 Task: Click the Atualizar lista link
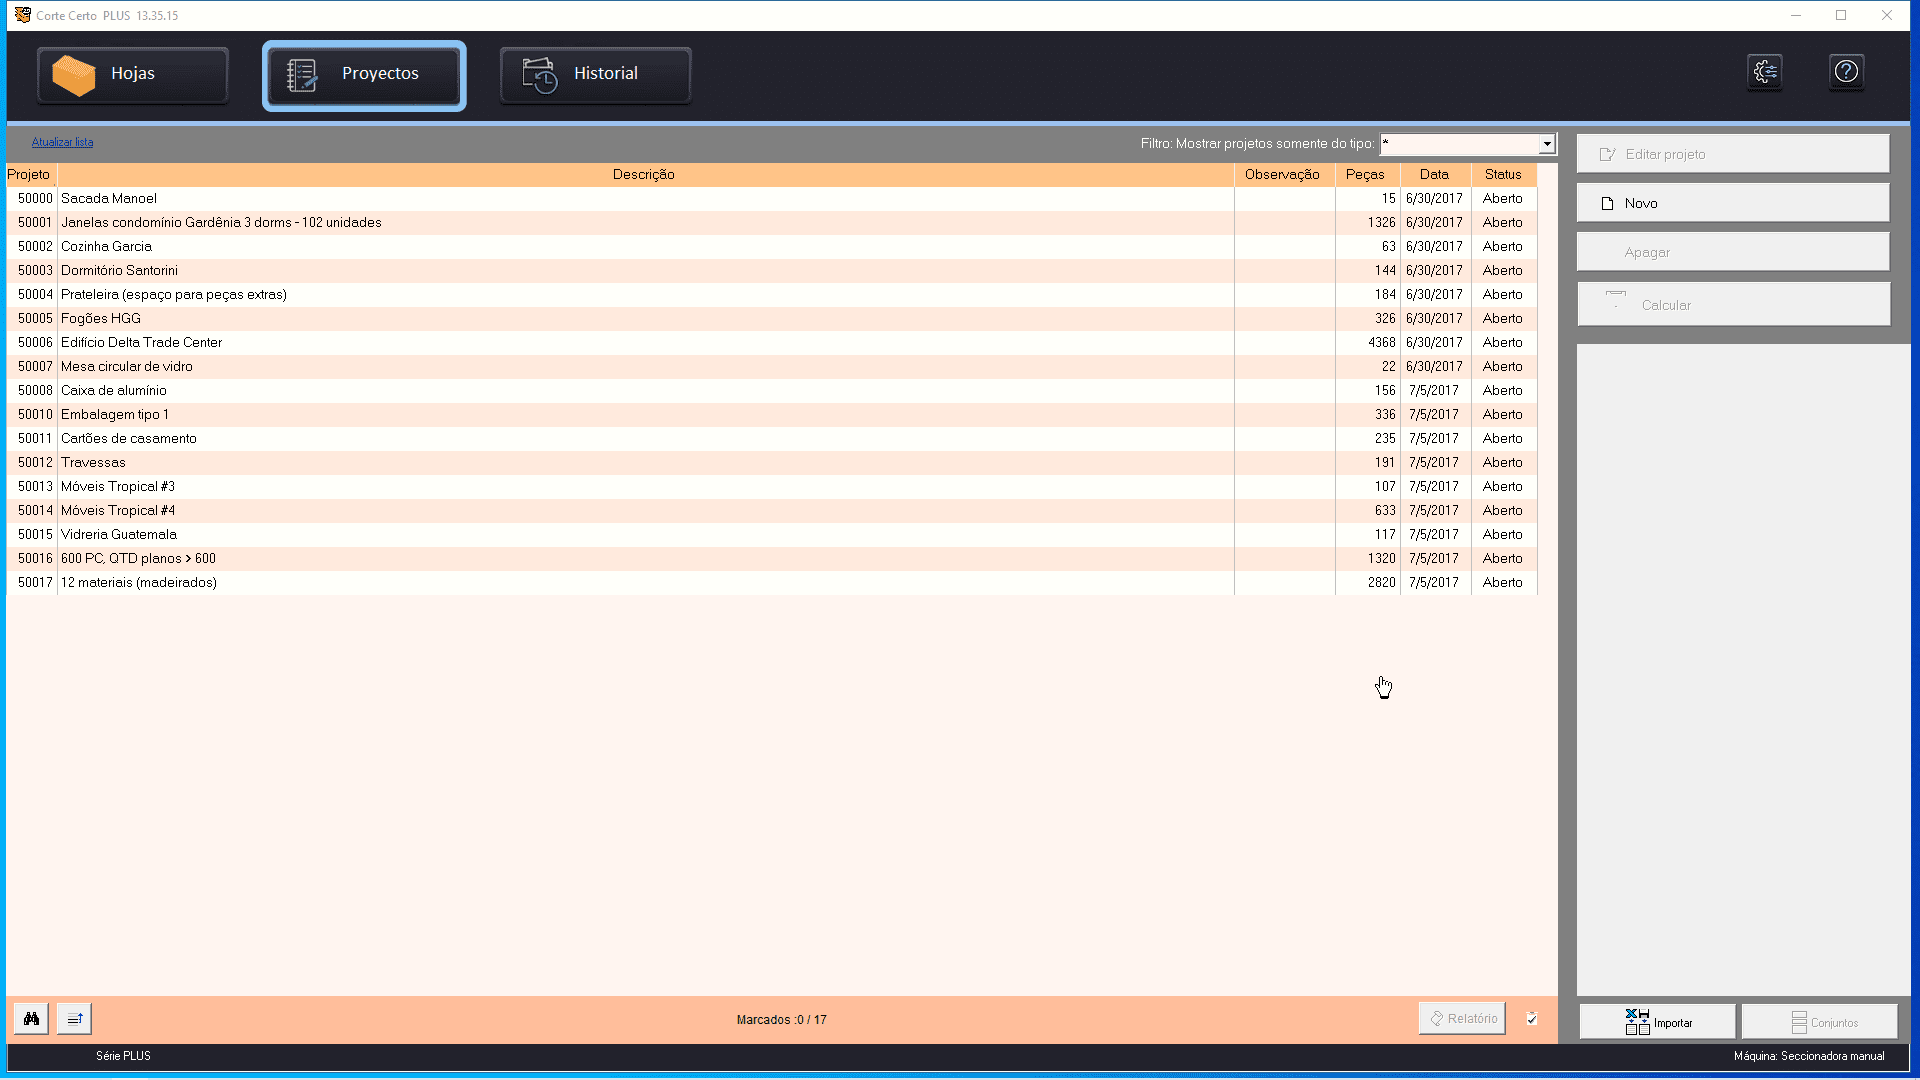click(62, 142)
